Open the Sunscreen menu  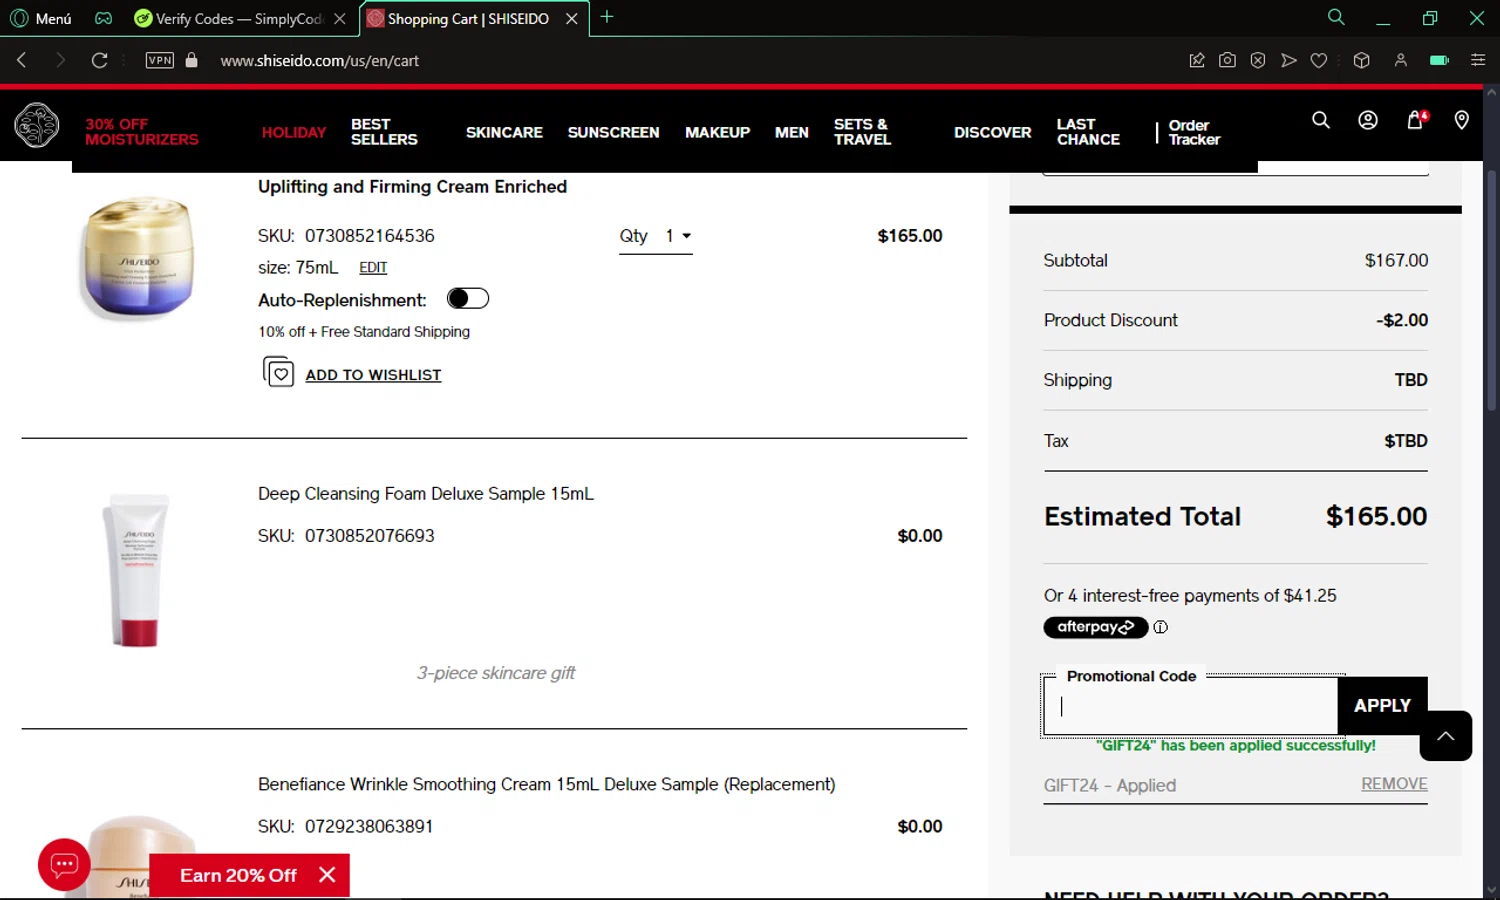point(613,132)
